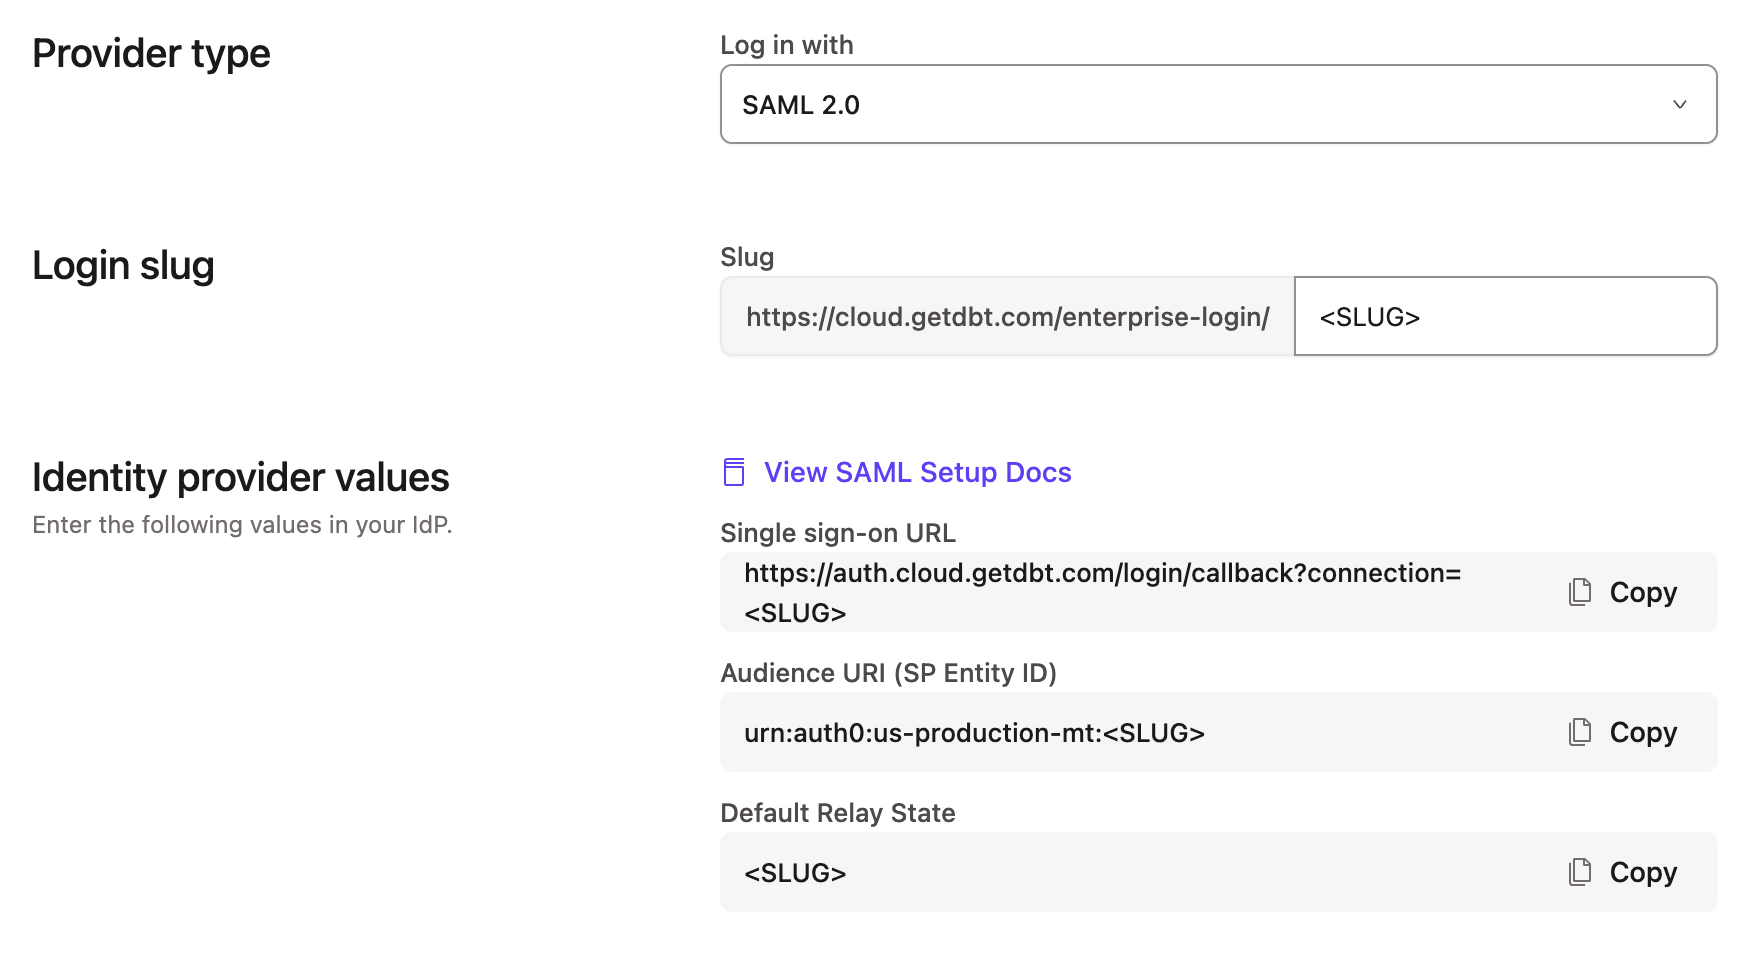Click the urn:auth0:us-production-mt value text

pyautogui.click(x=974, y=733)
